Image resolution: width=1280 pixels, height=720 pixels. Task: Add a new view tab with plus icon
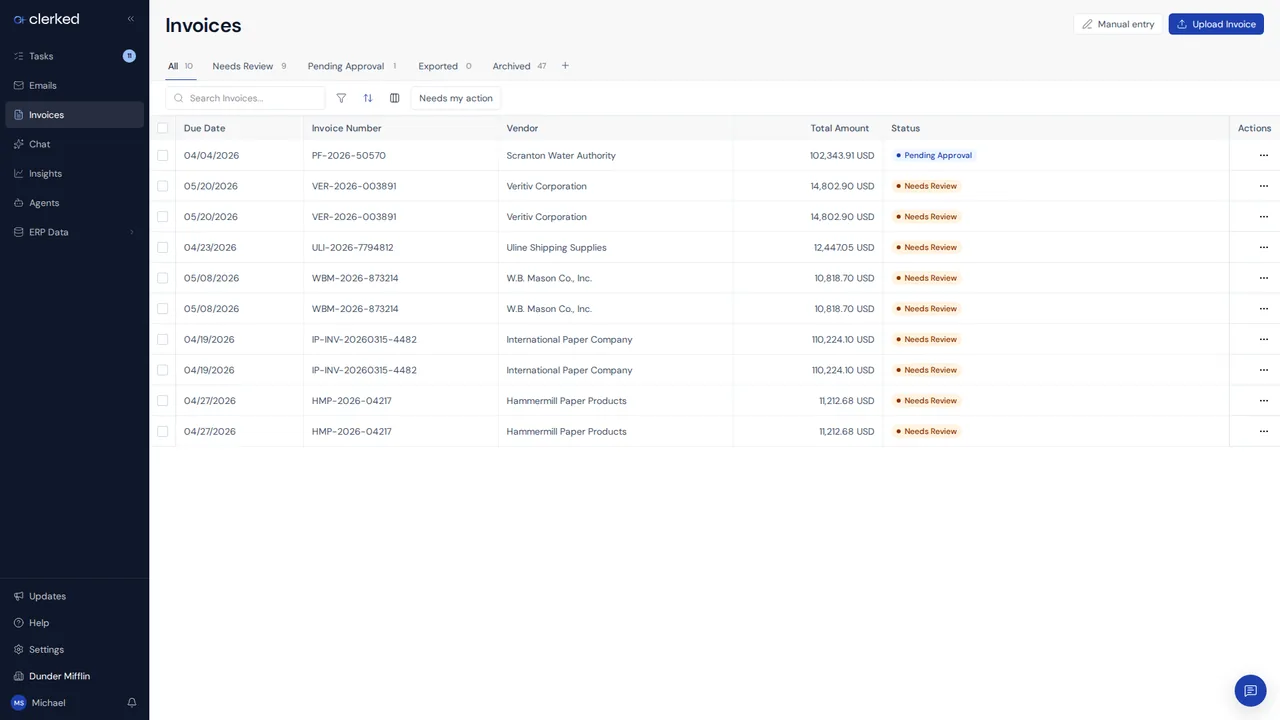[x=565, y=66]
